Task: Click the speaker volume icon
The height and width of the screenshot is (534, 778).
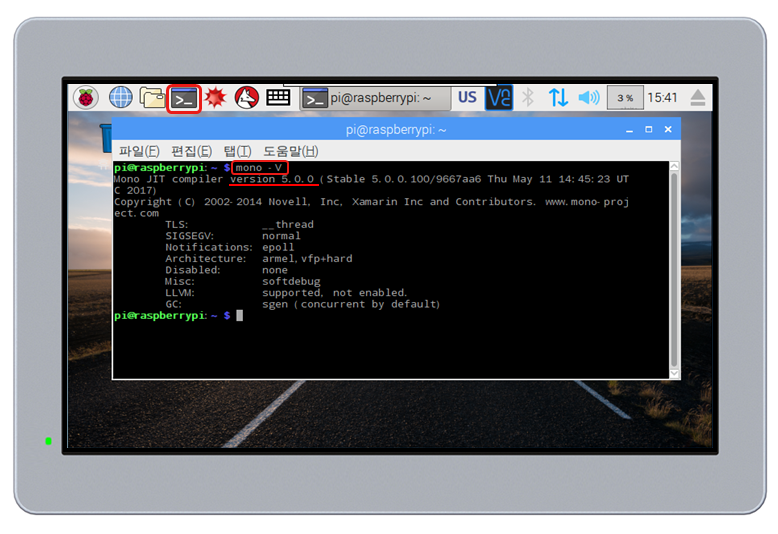Action: point(589,97)
